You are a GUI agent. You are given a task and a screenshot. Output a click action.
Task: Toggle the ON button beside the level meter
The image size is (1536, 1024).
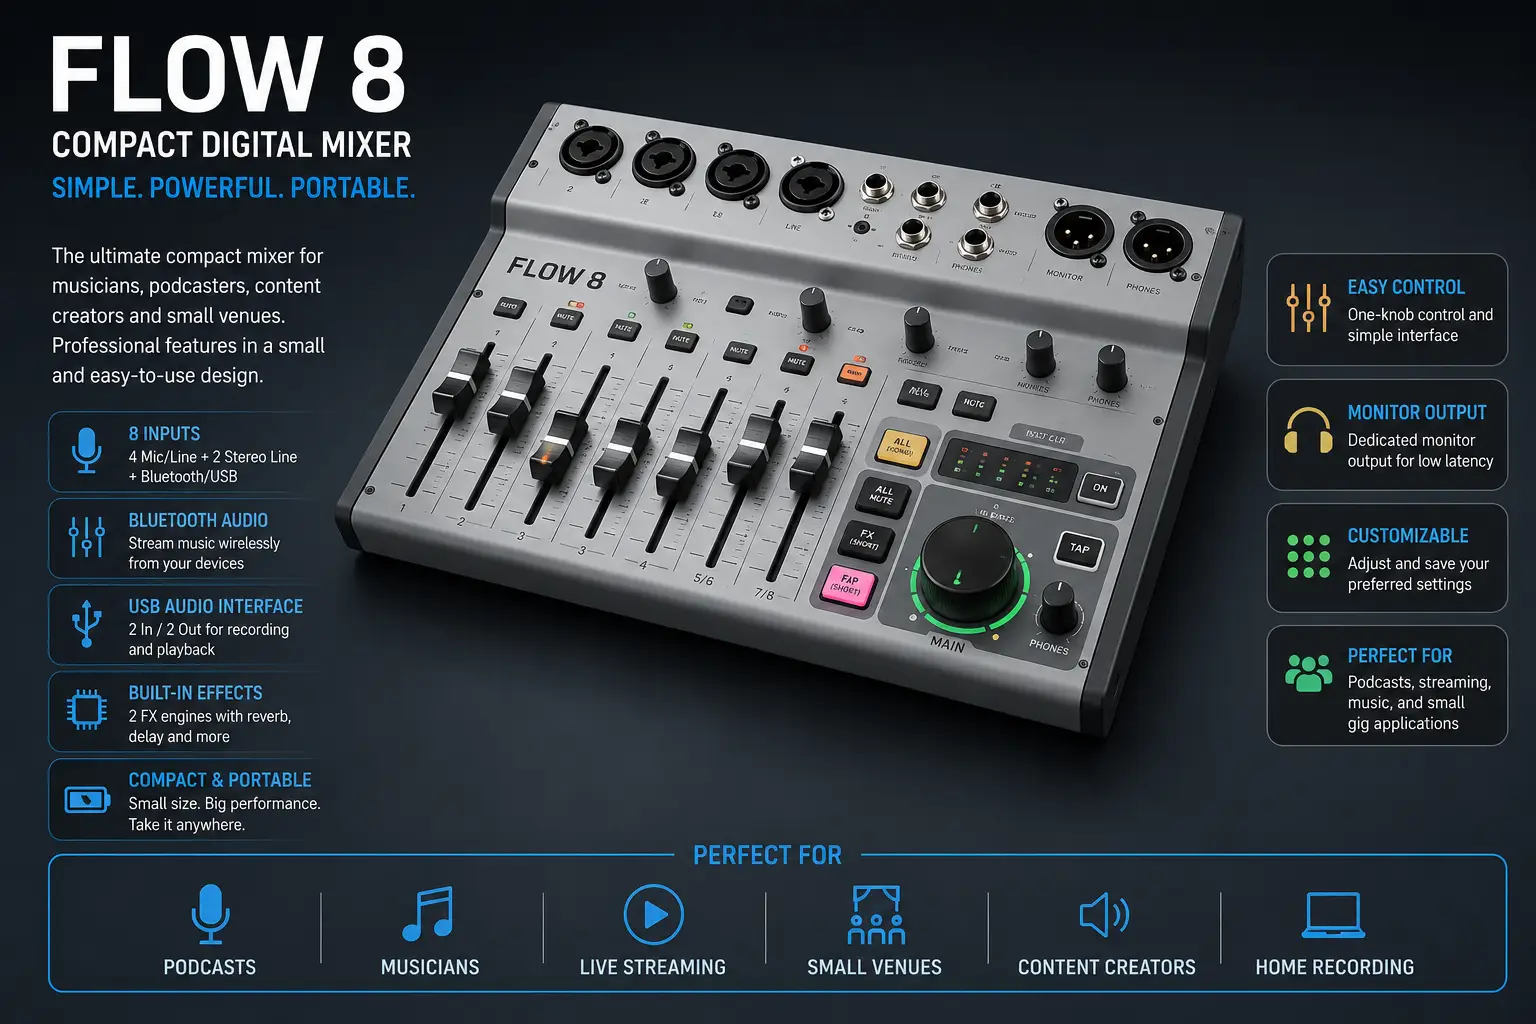coord(1100,489)
